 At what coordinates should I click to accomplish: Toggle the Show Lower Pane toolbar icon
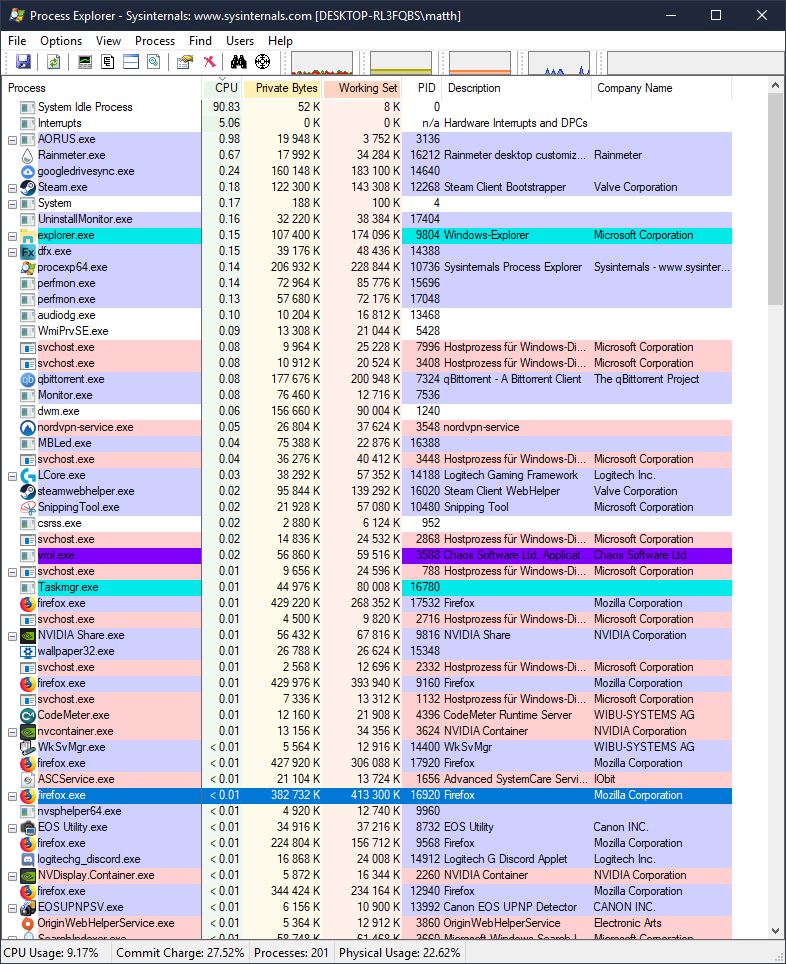tap(131, 61)
